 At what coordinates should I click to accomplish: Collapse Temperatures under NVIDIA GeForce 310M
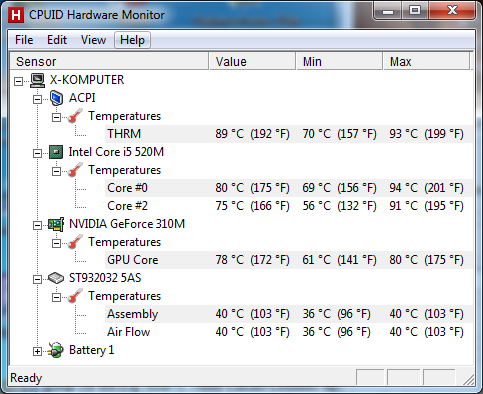[x=57, y=243]
